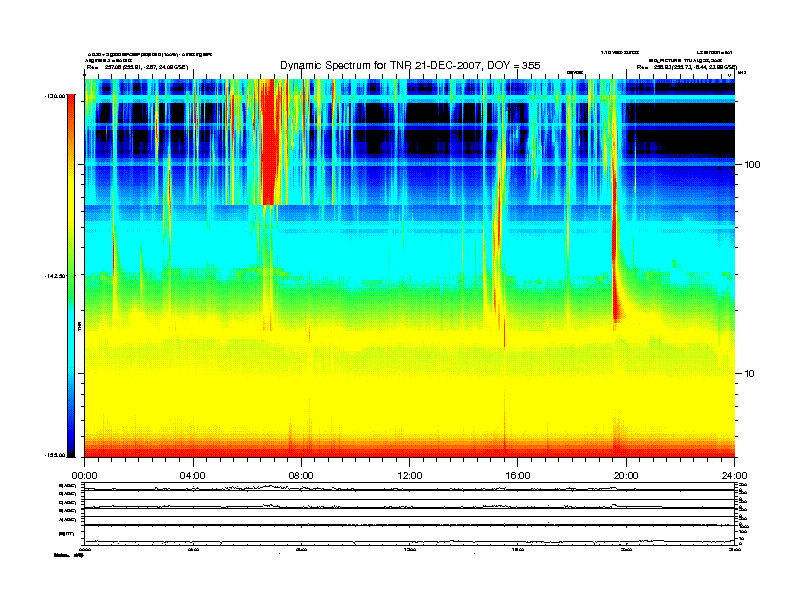Click the '08:00' time axis label
This screenshot has height=612, width=792.
coord(301,476)
